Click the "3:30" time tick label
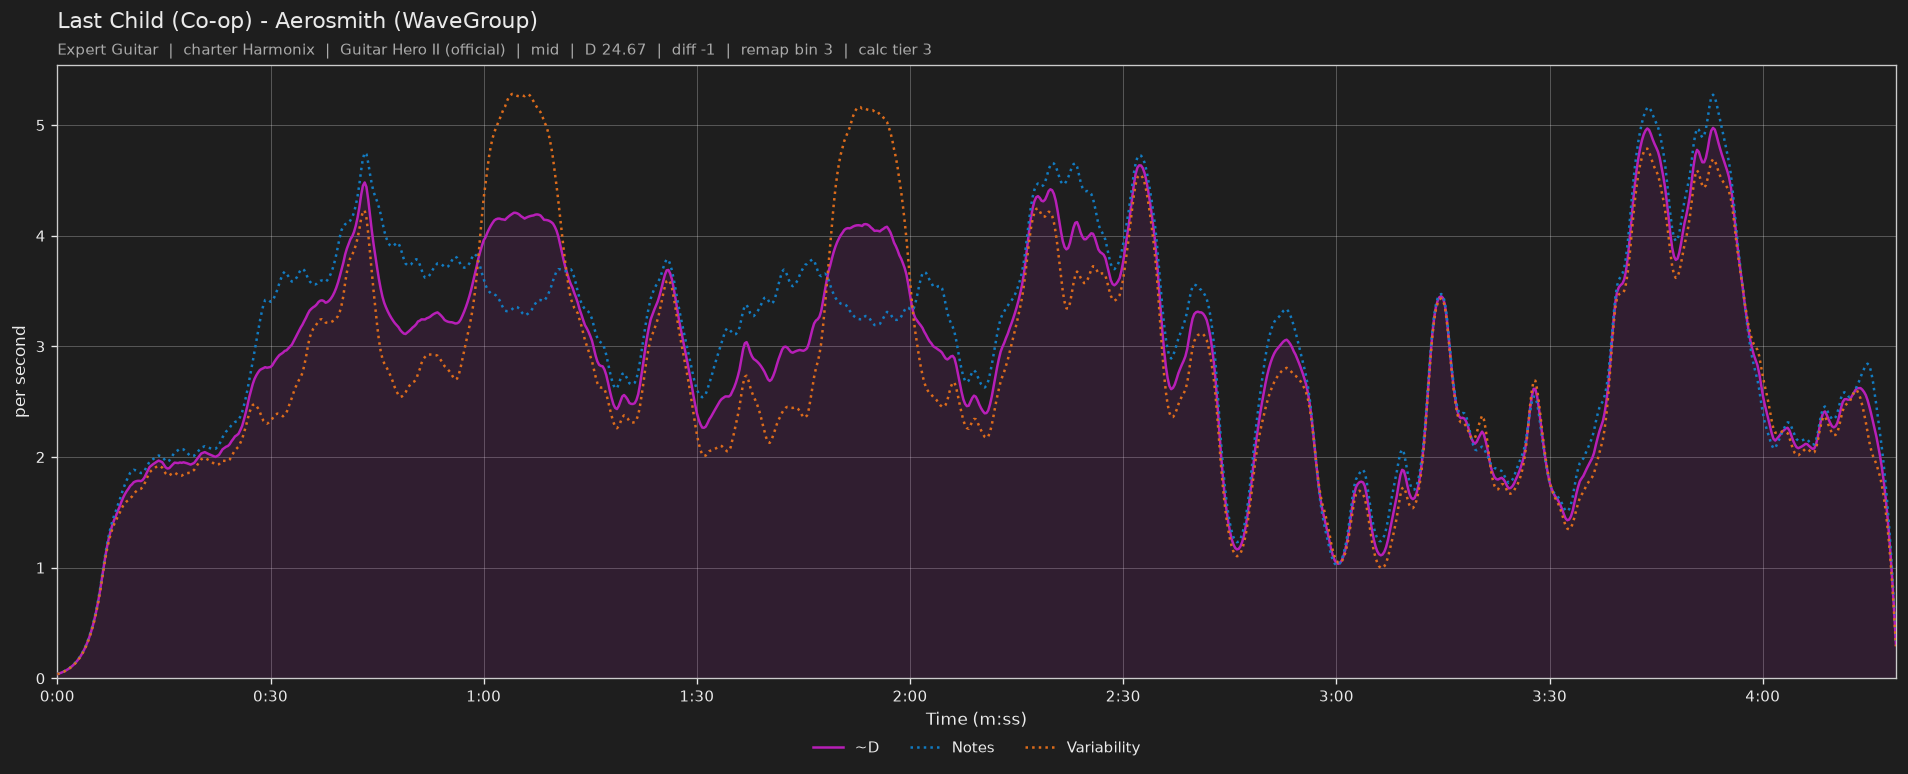The image size is (1908, 774). point(1550,696)
